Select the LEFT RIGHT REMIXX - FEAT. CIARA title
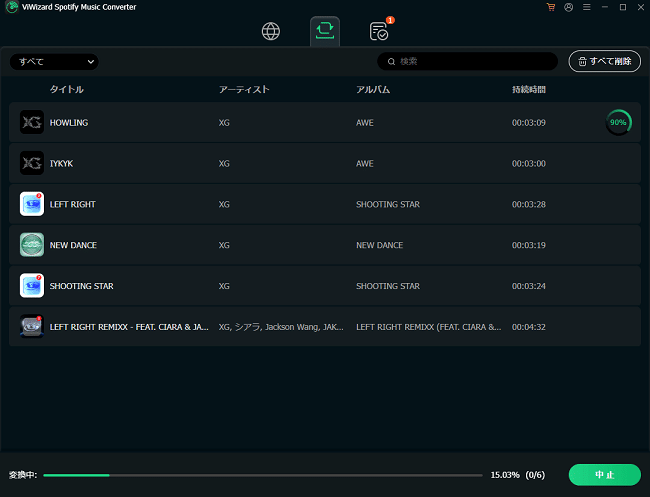The width and height of the screenshot is (650, 497). 129,327
